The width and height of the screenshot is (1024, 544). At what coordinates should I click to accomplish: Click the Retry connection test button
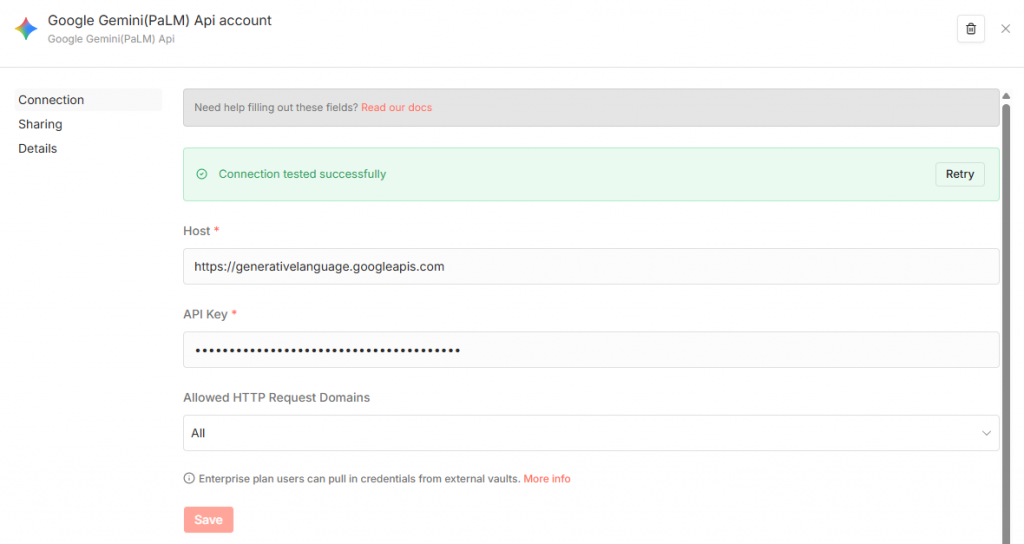pos(959,174)
